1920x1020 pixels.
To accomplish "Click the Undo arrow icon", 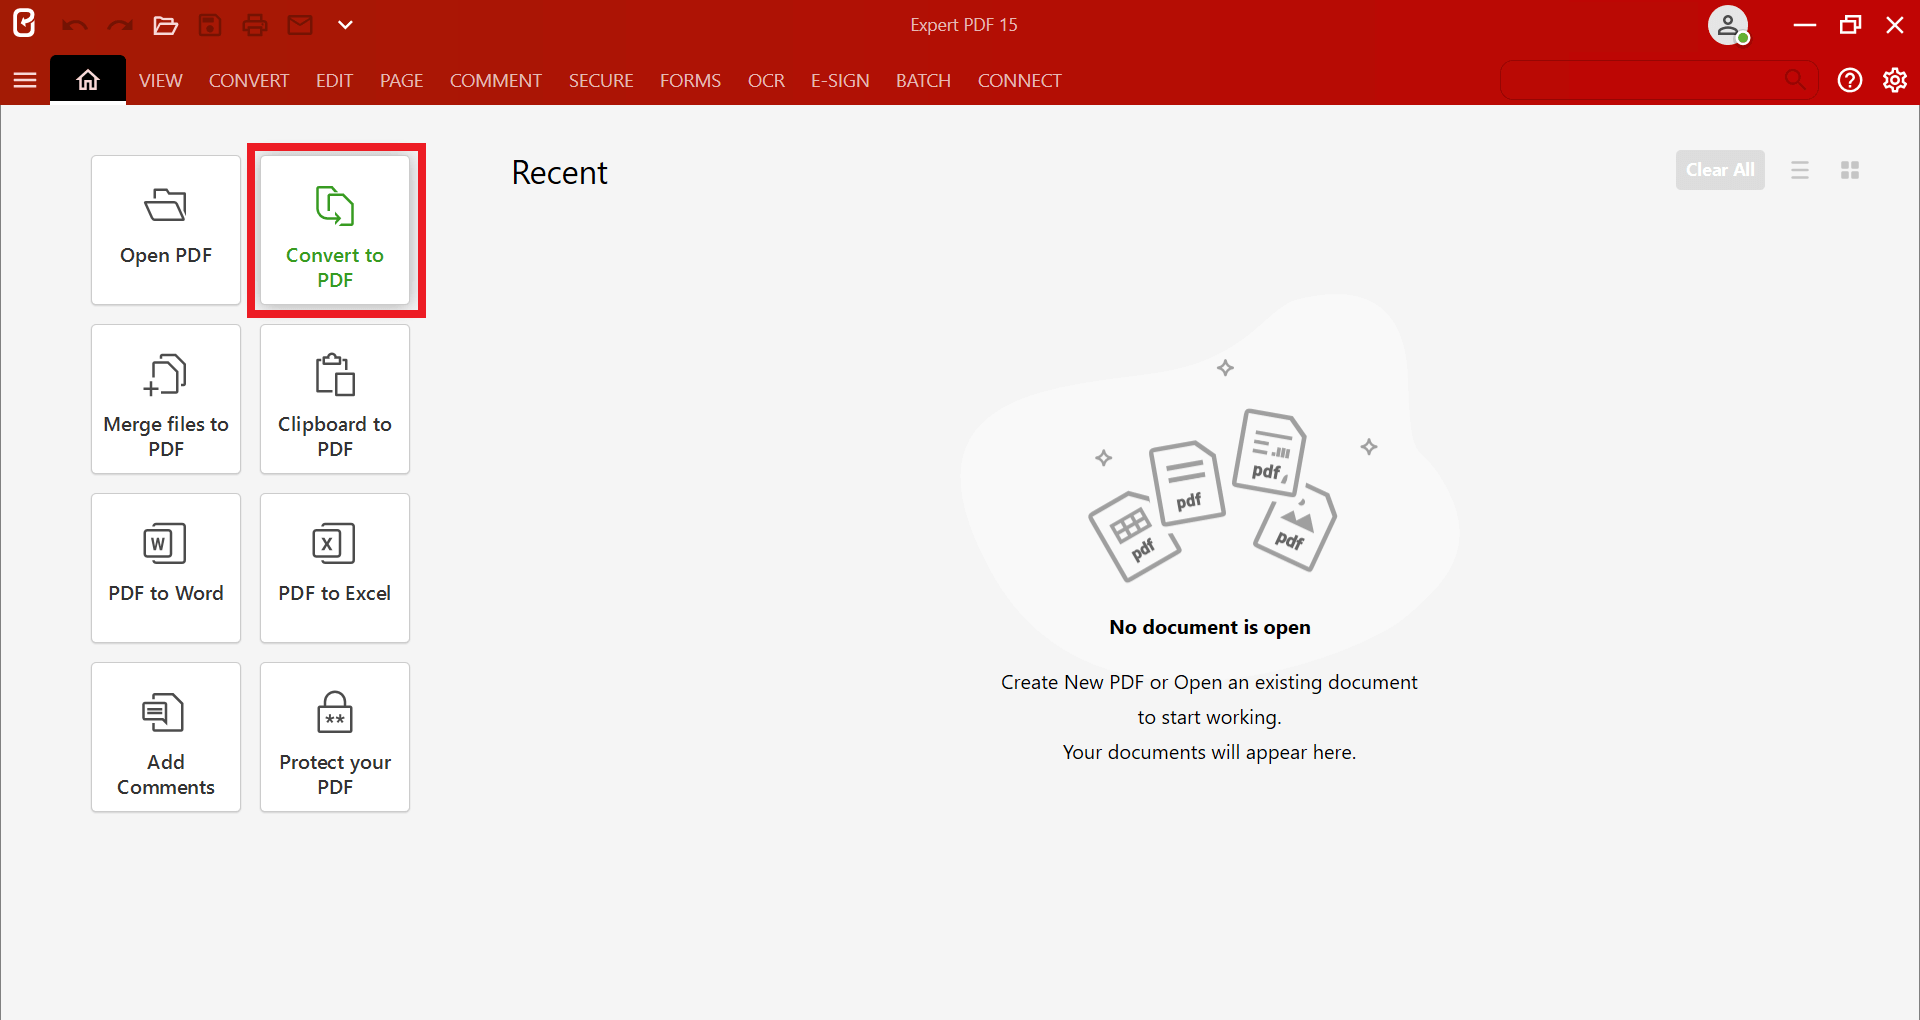I will pyautogui.click(x=74, y=25).
